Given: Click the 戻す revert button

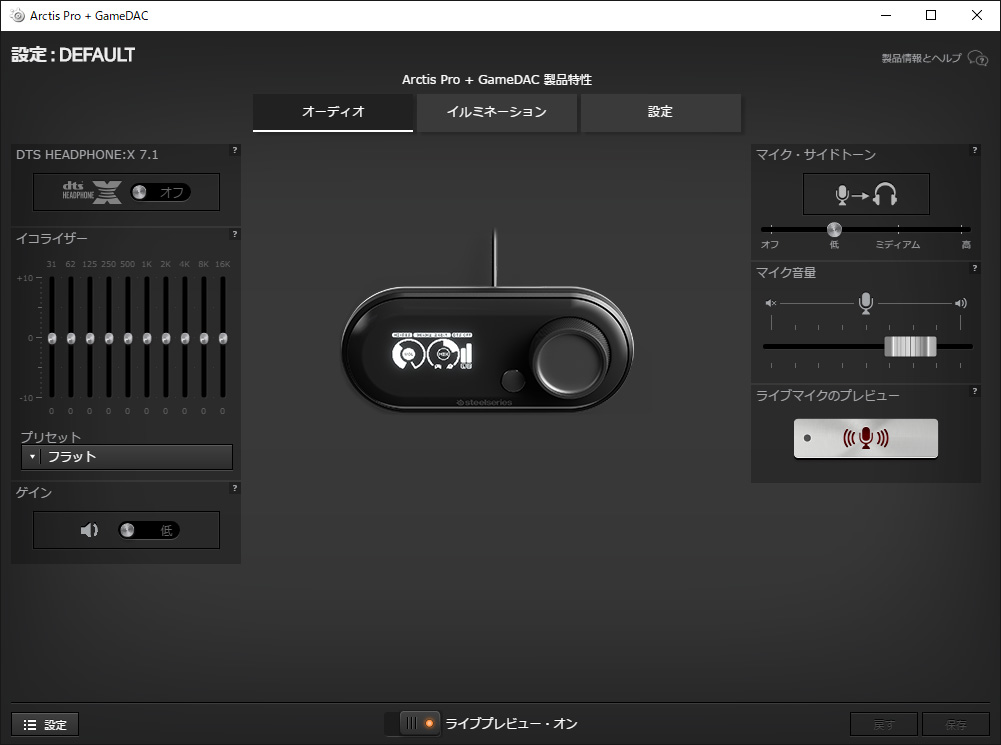Looking at the screenshot, I should [883, 724].
